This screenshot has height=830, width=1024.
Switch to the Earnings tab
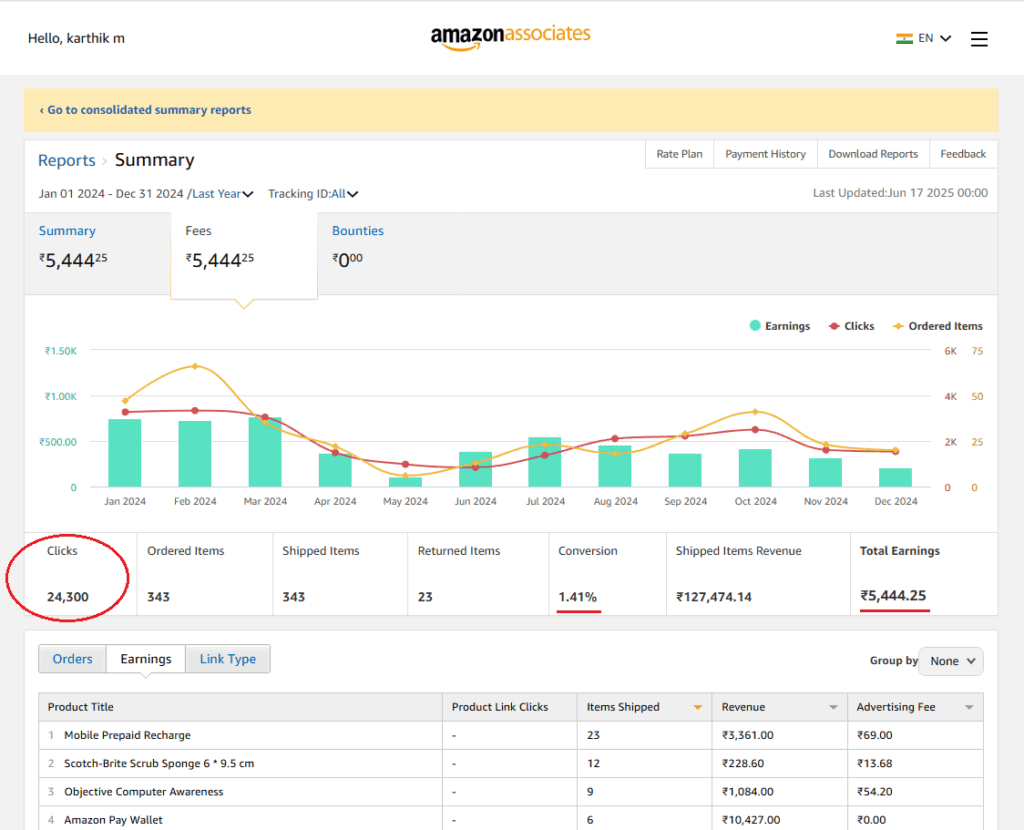tap(146, 659)
